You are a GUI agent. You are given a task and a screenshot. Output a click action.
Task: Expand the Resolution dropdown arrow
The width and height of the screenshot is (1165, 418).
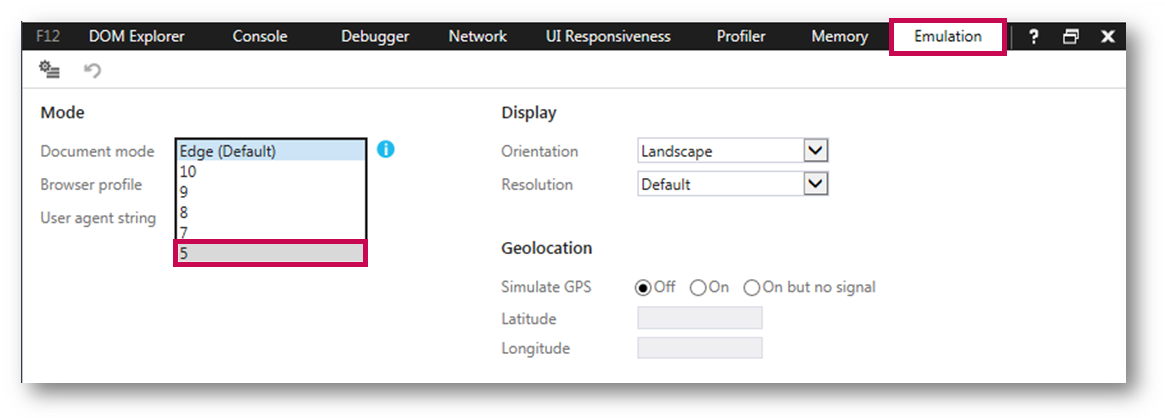pos(816,183)
